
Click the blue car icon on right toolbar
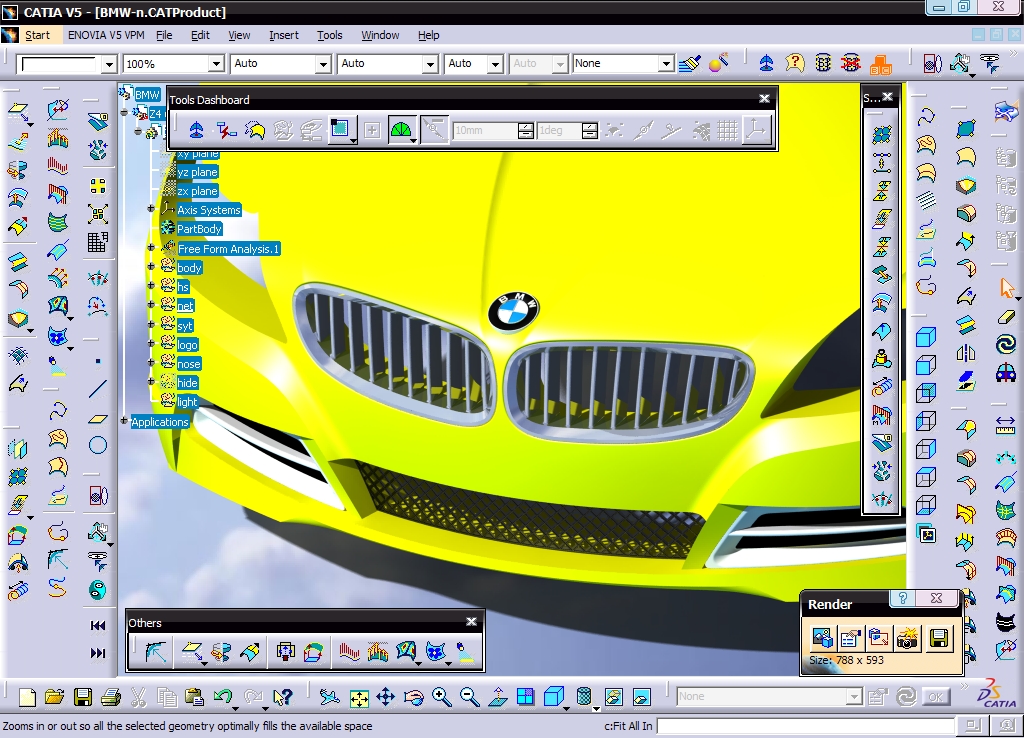(x=1006, y=372)
